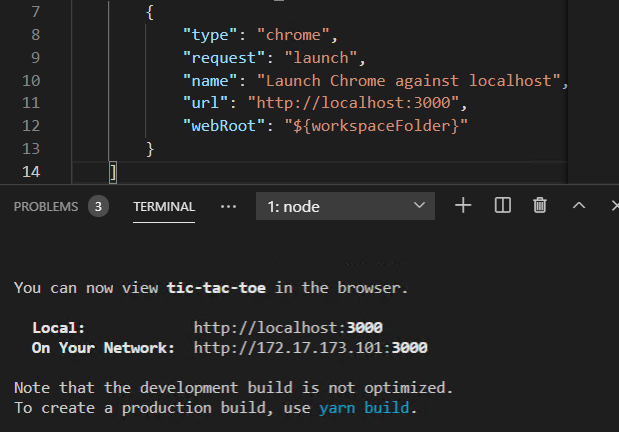Click the "Launch Chrome against localhost" string
The width and height of the screenshot is (619, 432).
[x=409, y=81]
